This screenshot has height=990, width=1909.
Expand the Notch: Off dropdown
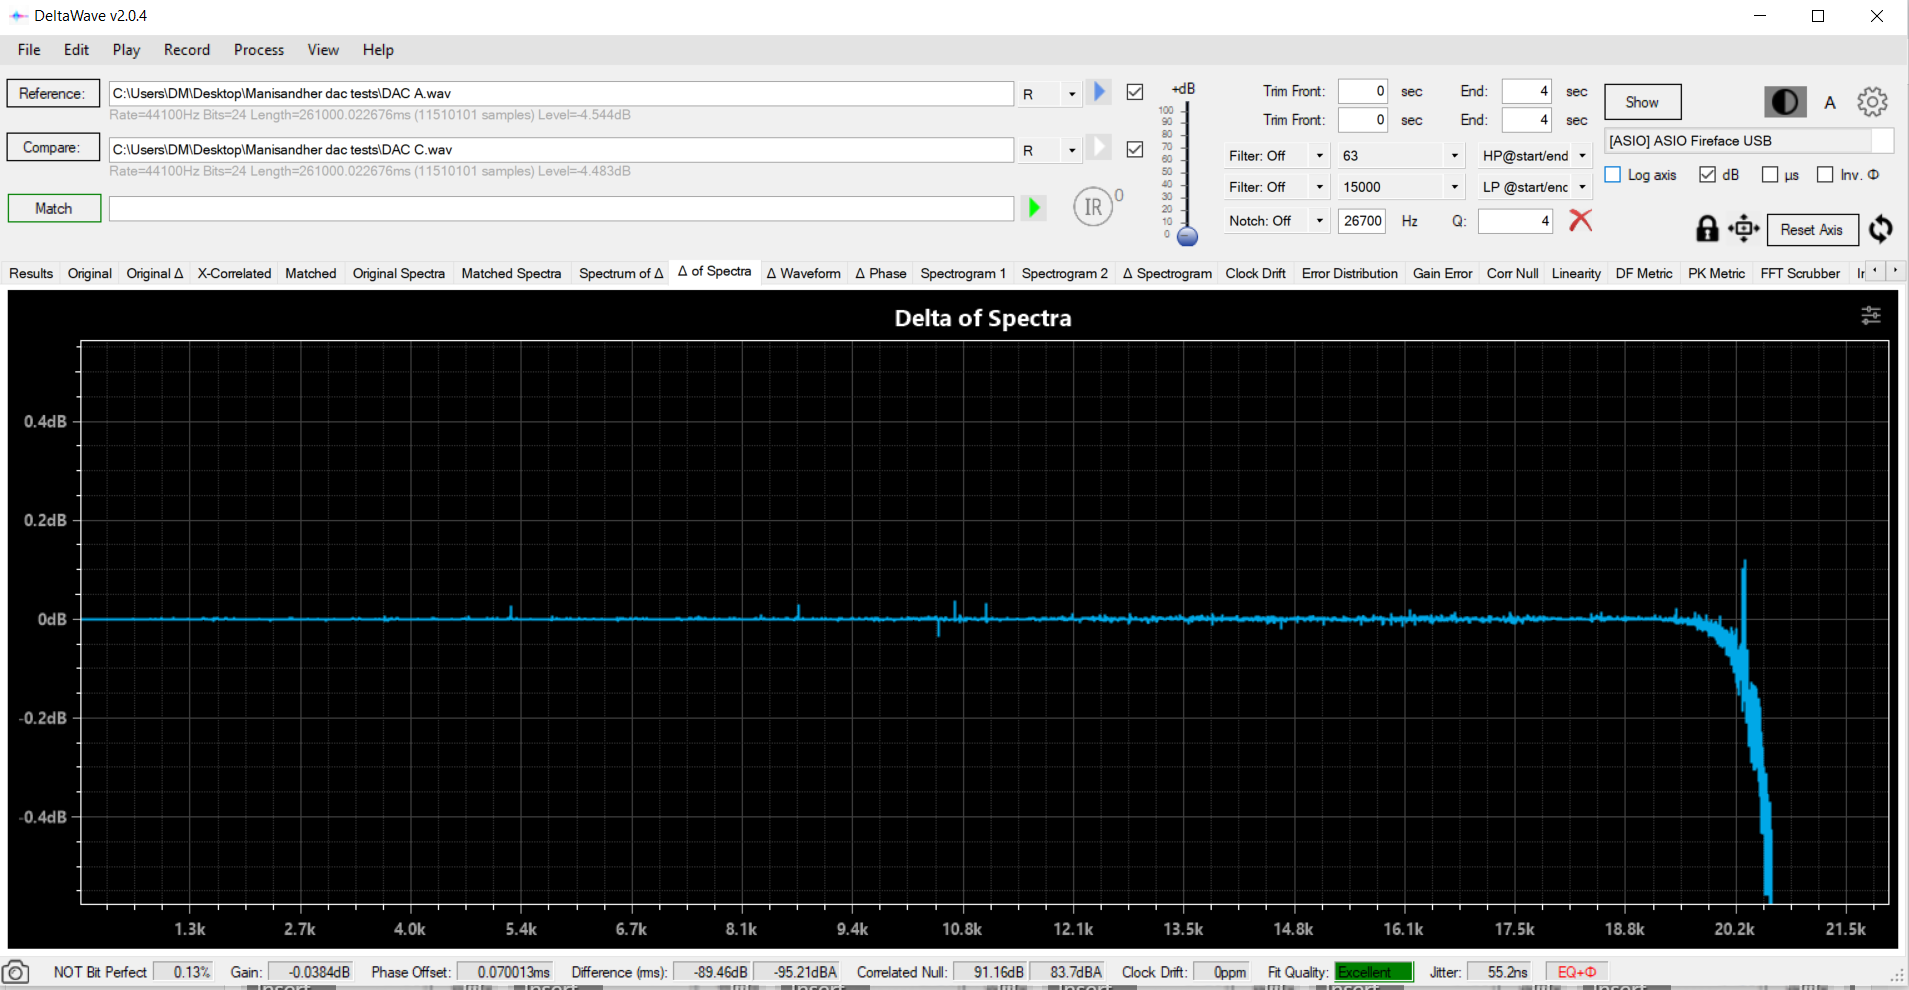click(x=1319, y=221)
